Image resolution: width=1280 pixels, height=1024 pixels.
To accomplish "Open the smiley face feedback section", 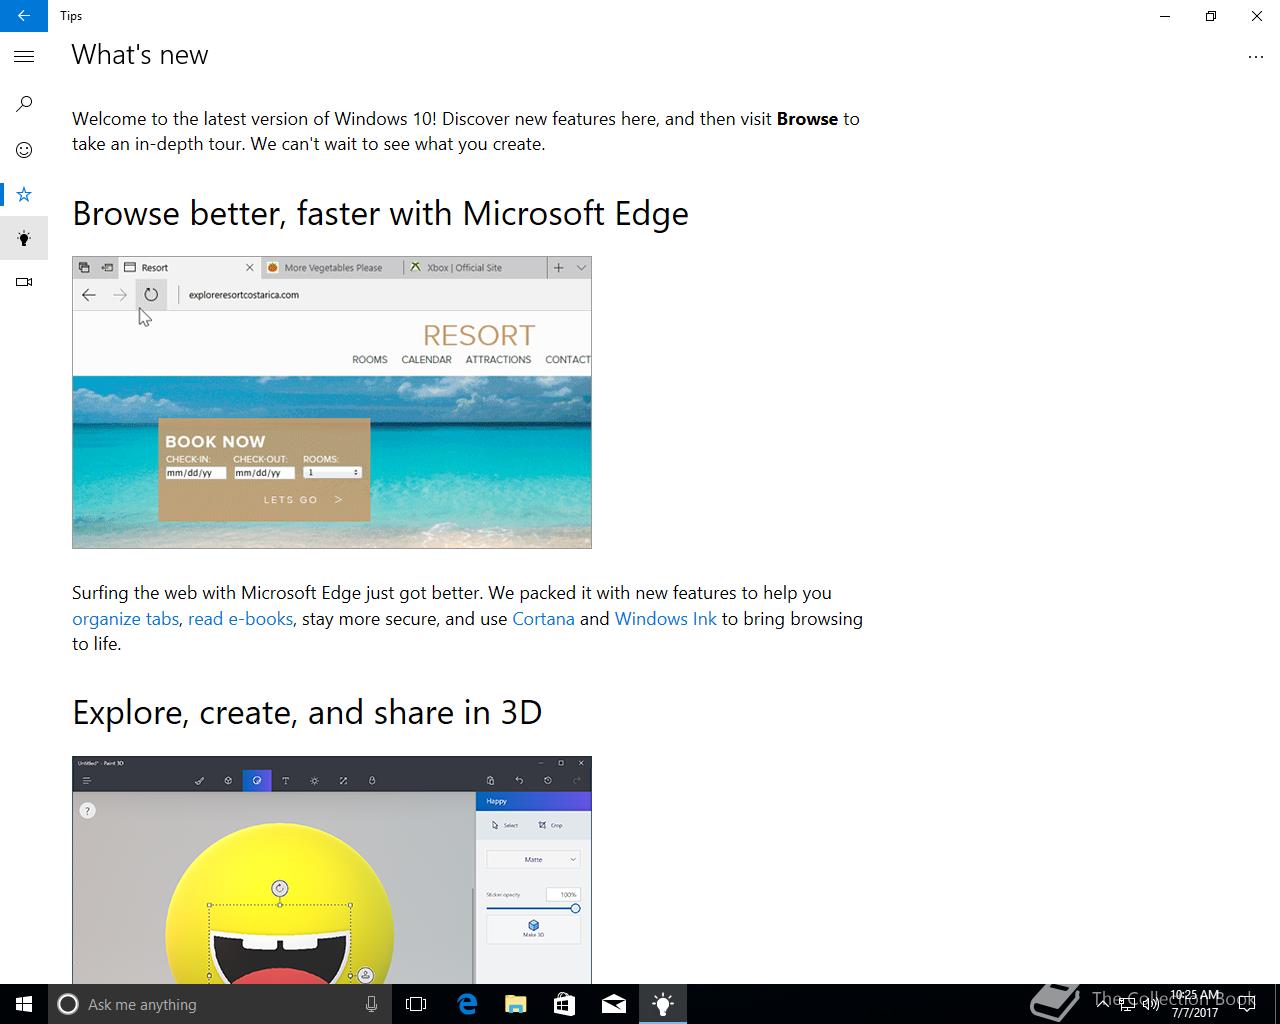I will point(24,150).
